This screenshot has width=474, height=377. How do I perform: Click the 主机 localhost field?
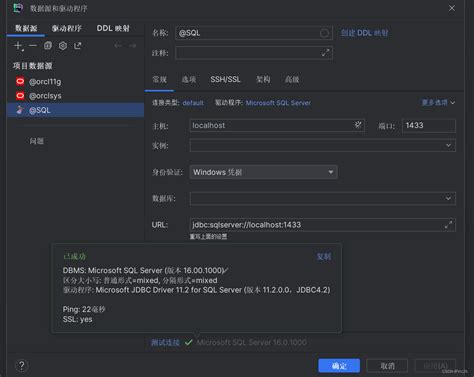[x=277, y=125]
